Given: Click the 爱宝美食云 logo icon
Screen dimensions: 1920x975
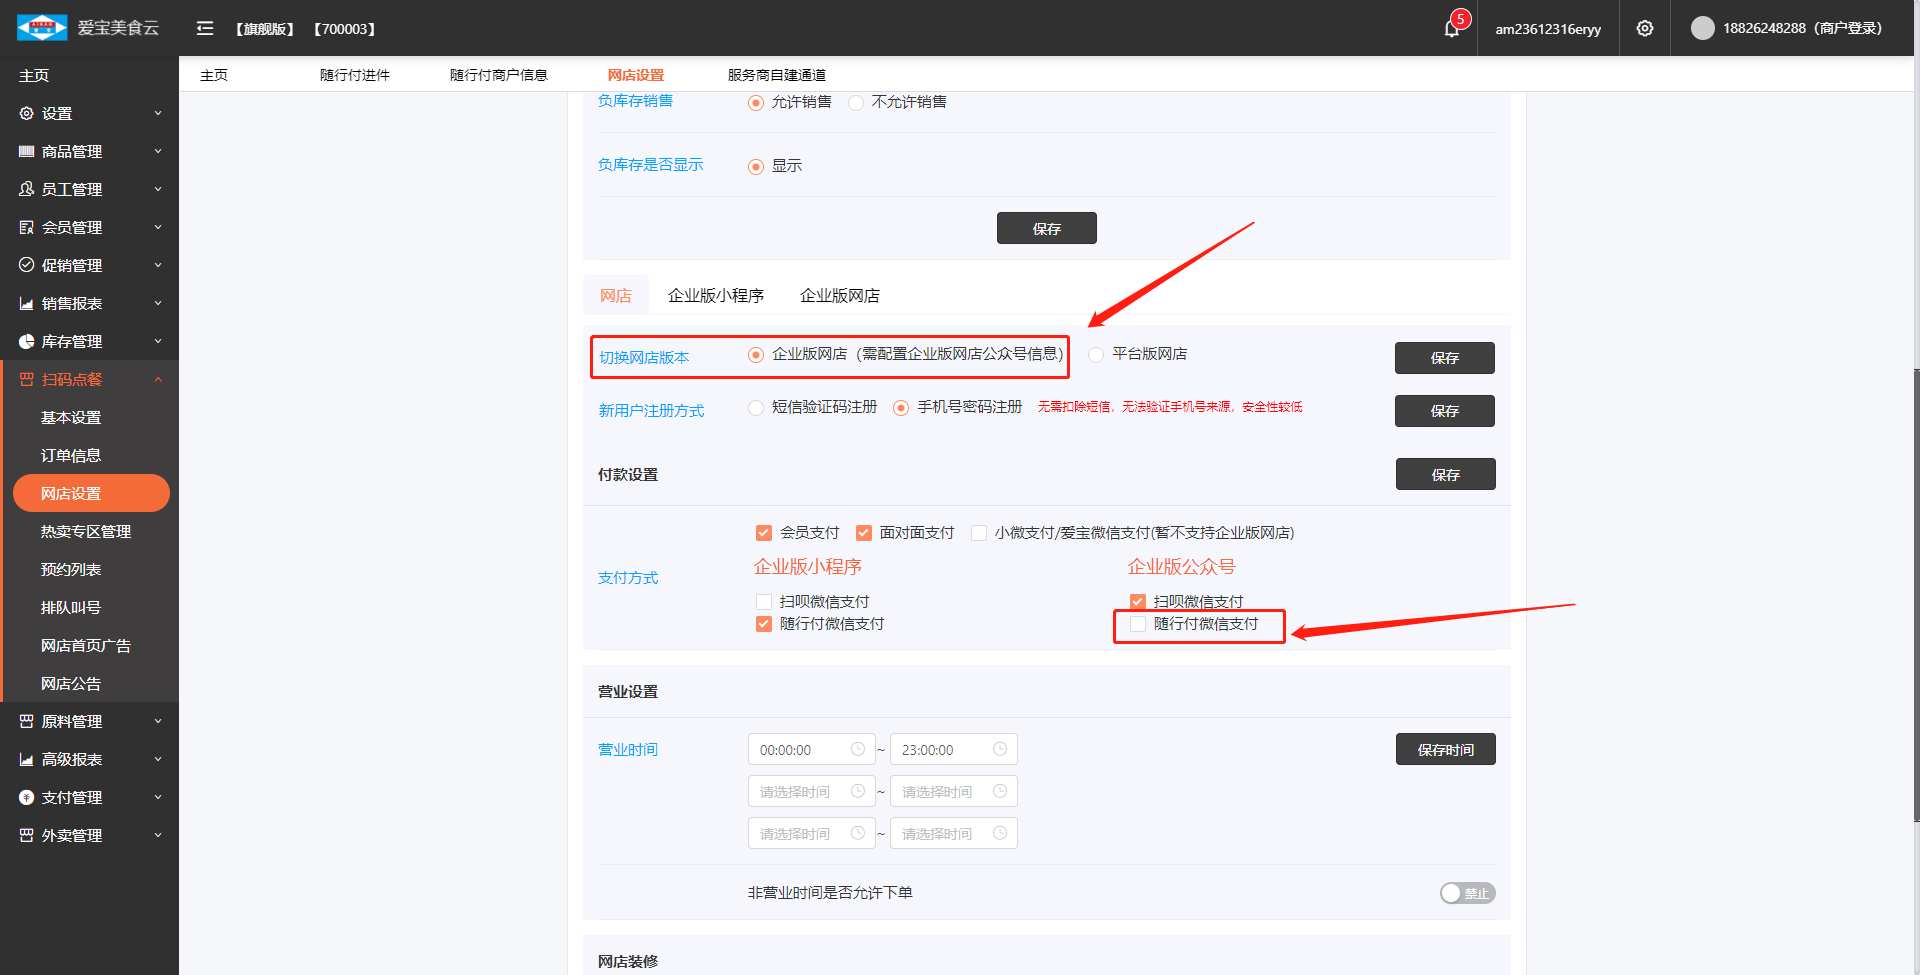Looking at the screenshot, I should [x=42, y=28].
